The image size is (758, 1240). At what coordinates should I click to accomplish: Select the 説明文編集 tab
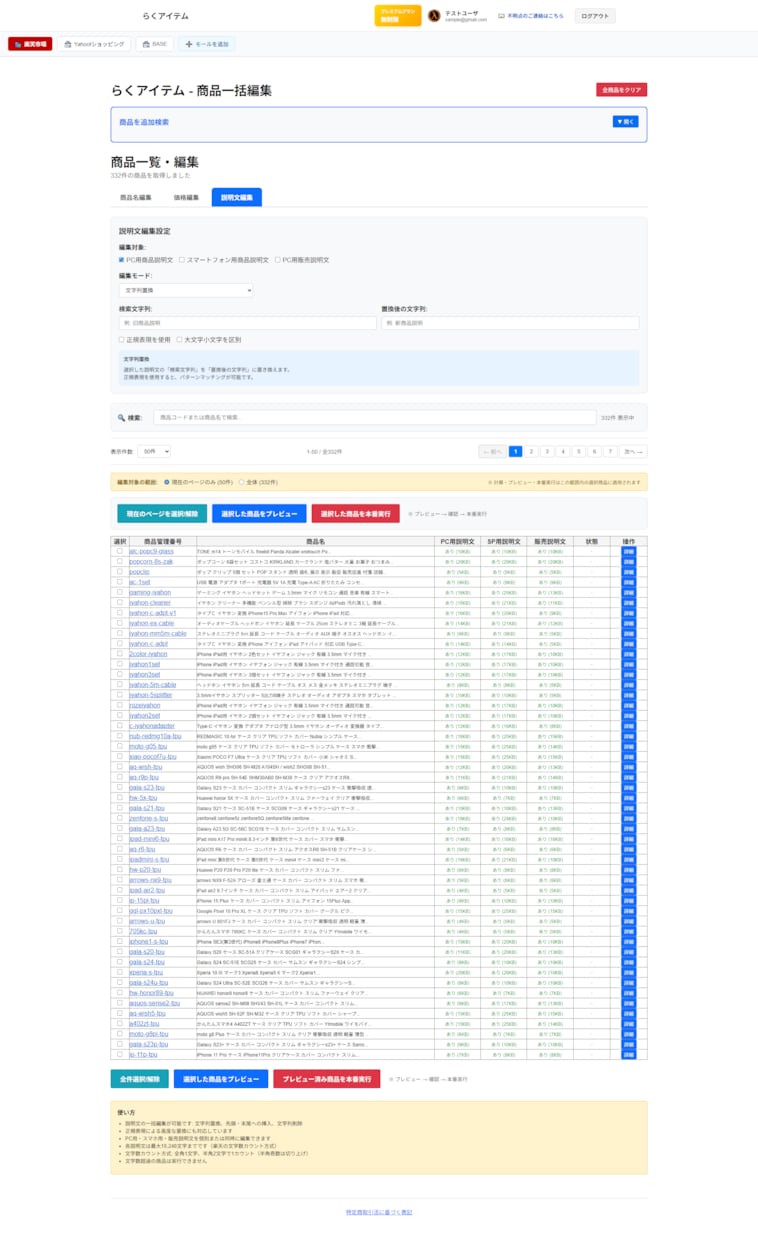pyautogui.click(x=237, y=197)
